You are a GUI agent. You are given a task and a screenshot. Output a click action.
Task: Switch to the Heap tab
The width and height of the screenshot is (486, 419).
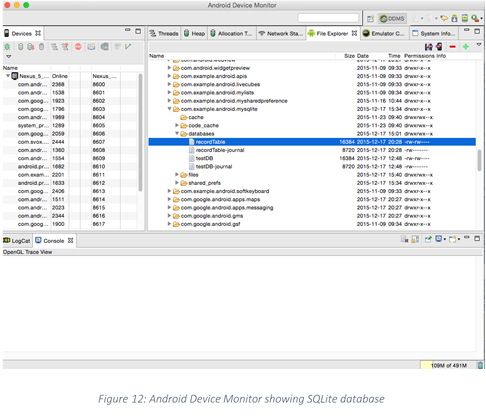click(194, 33)
